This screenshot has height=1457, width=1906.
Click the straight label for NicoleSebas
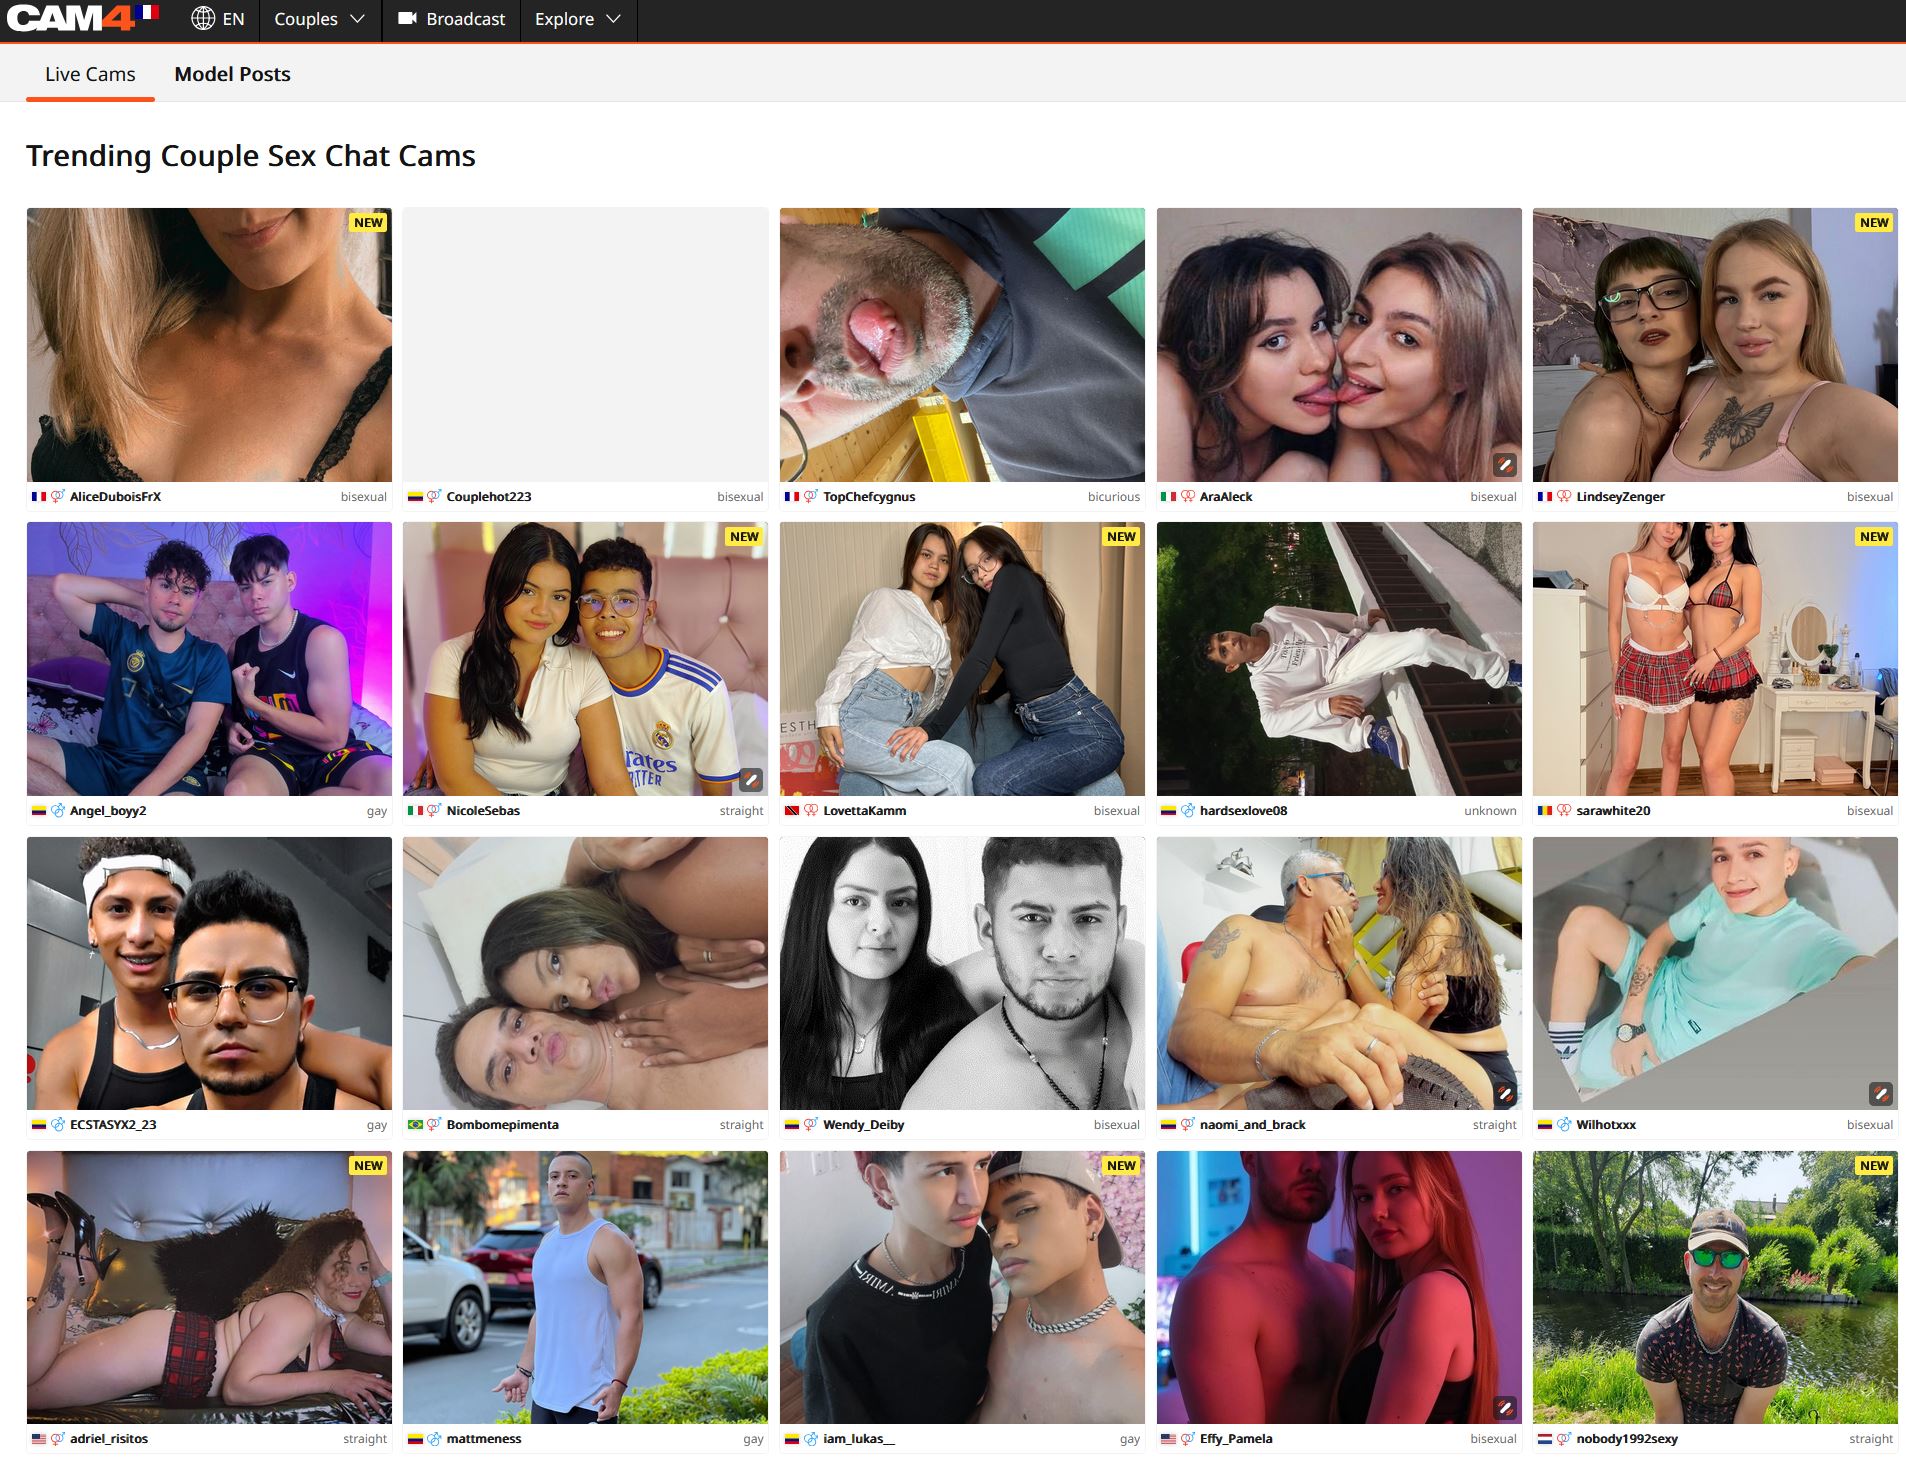[x=741, y=811]
